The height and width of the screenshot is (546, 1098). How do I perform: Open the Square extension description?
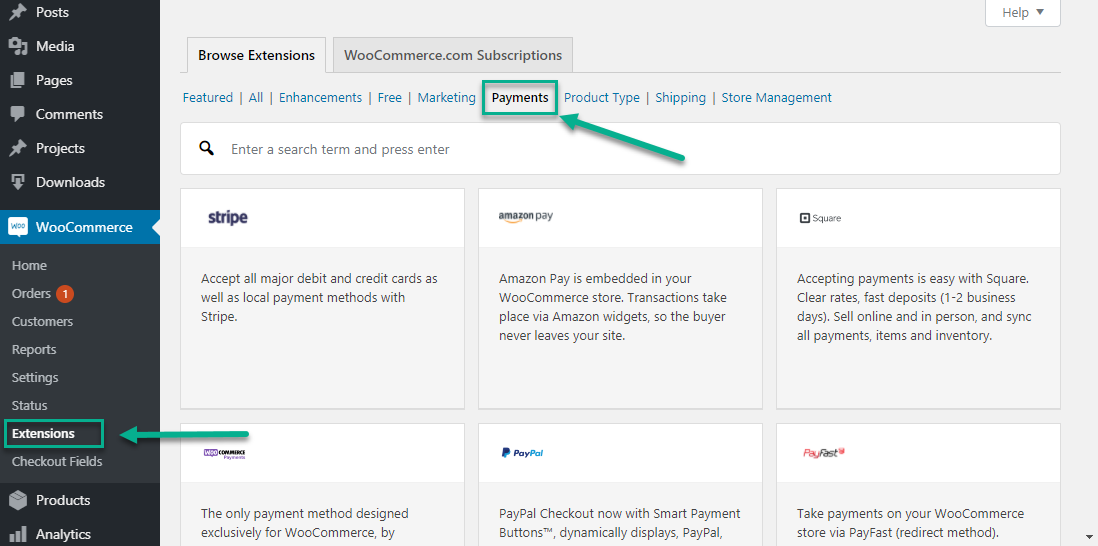915,307
